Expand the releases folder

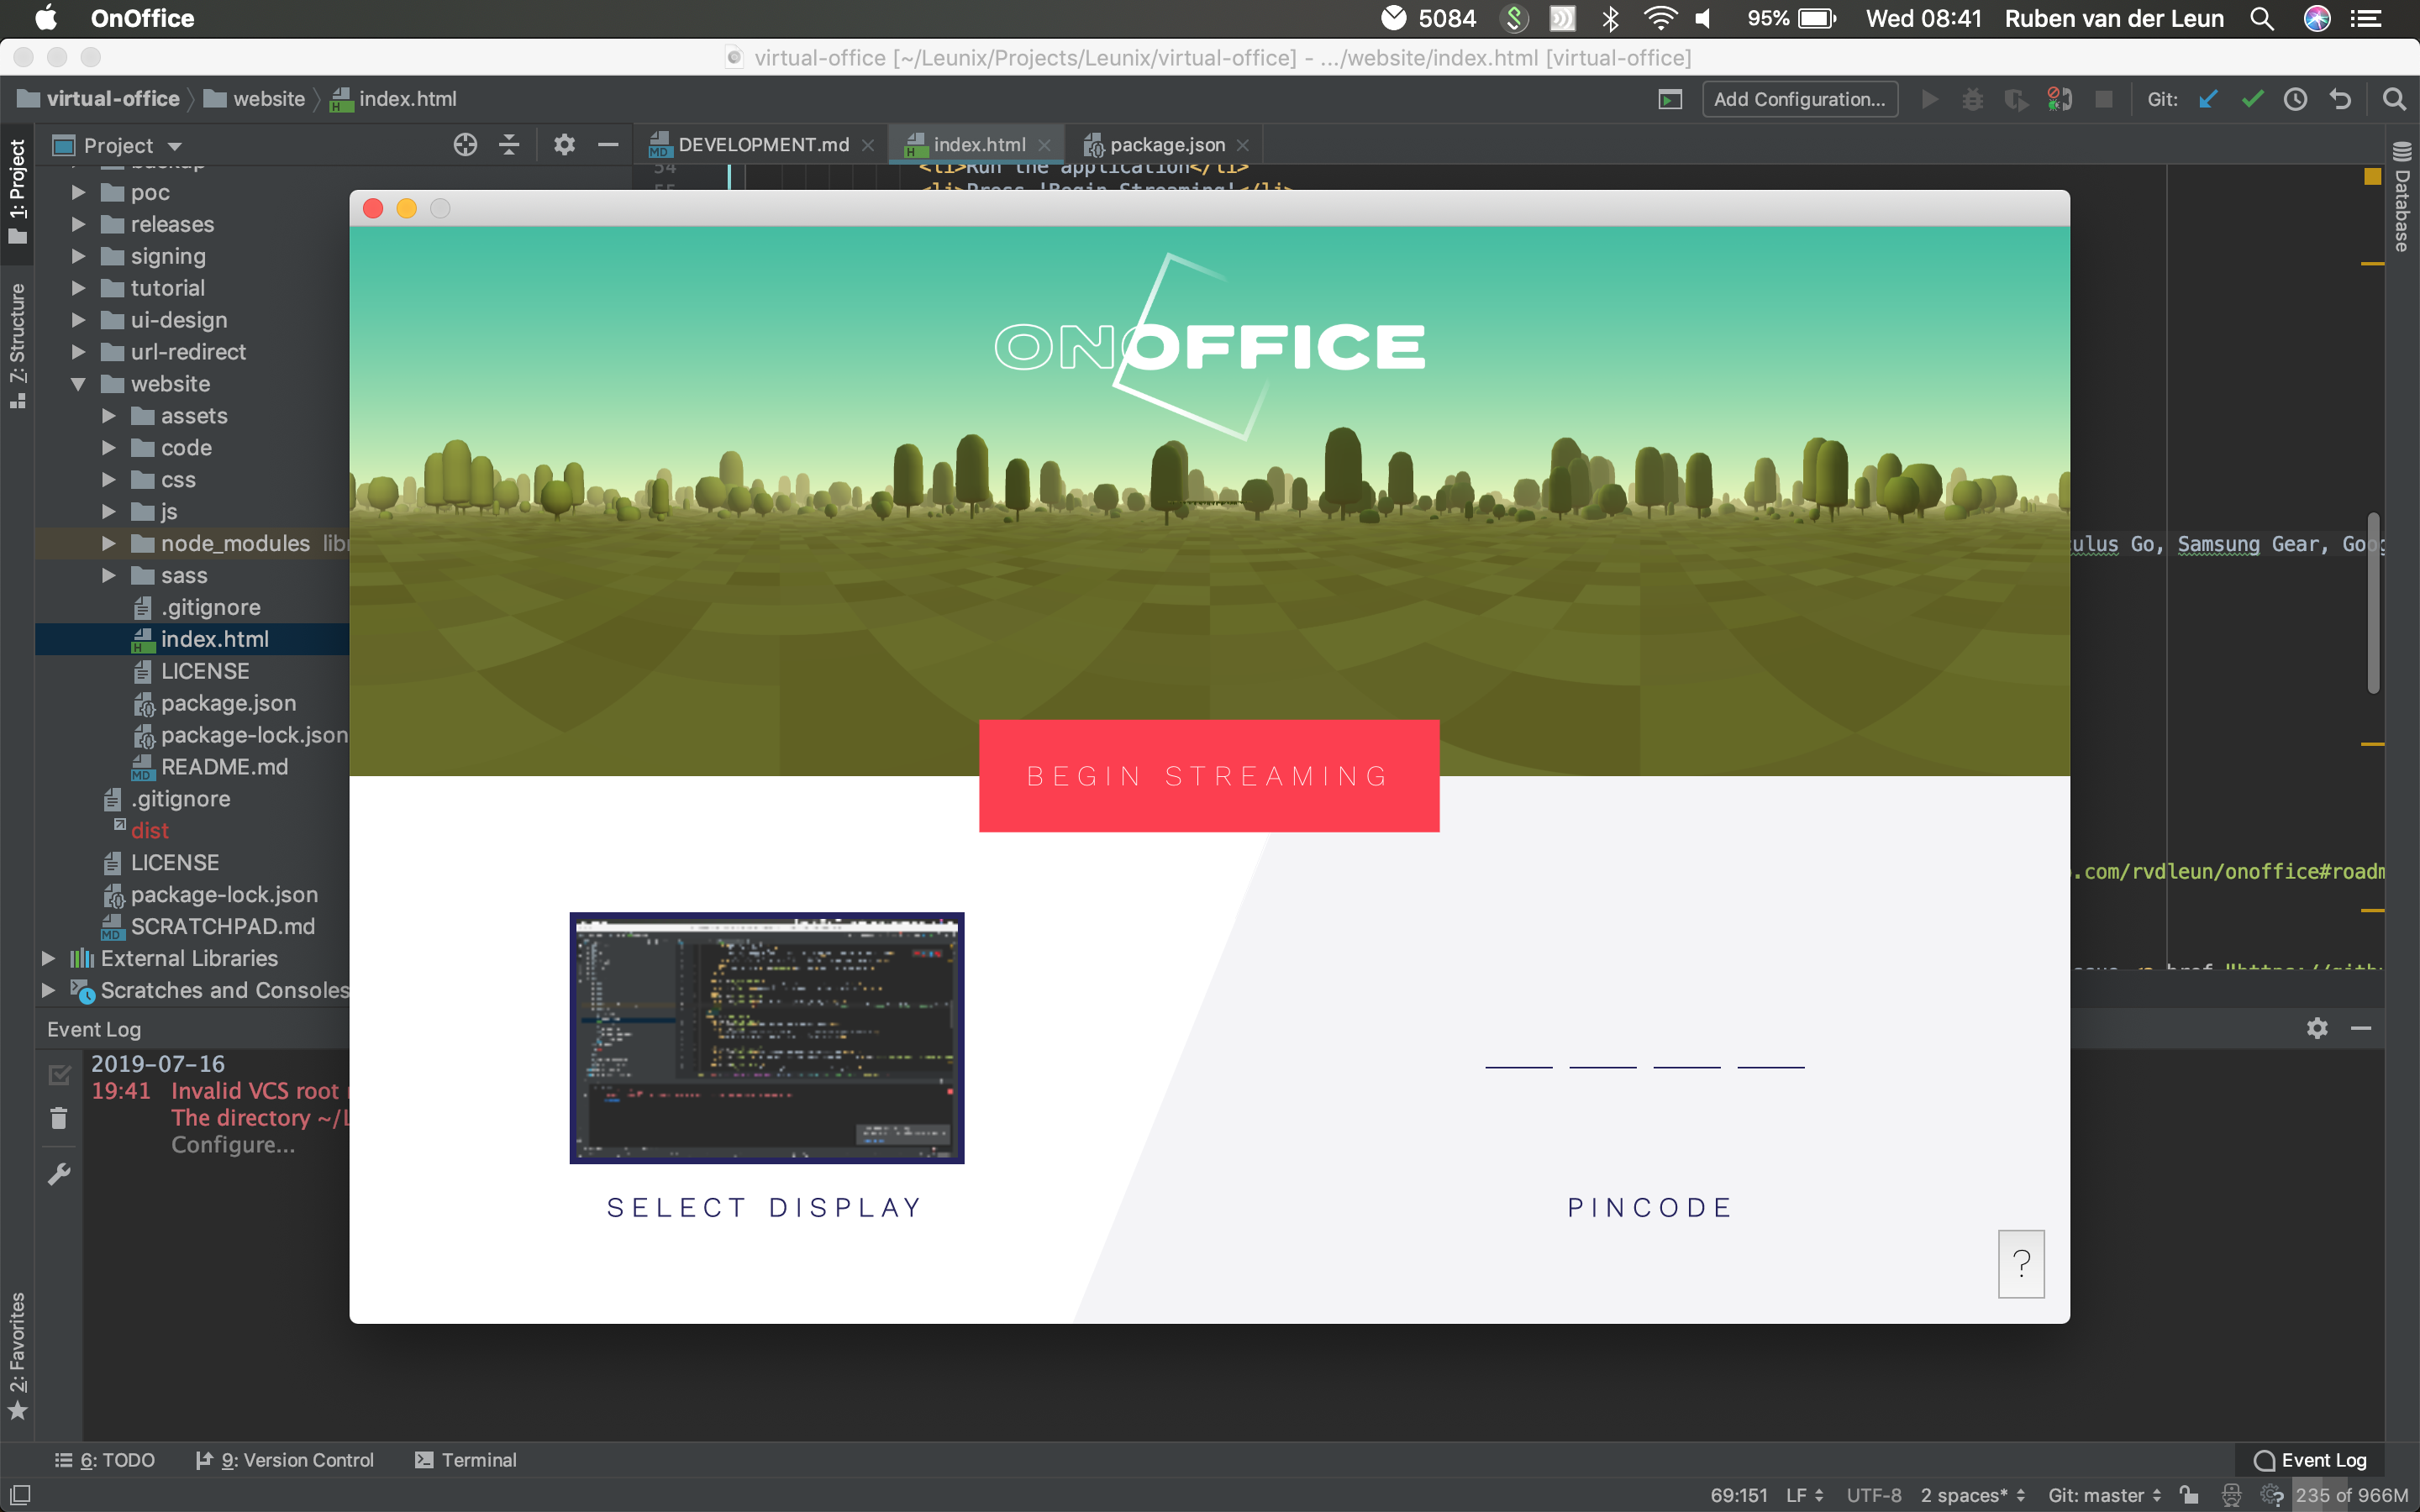pyautogui.click(x=78, y=224)
